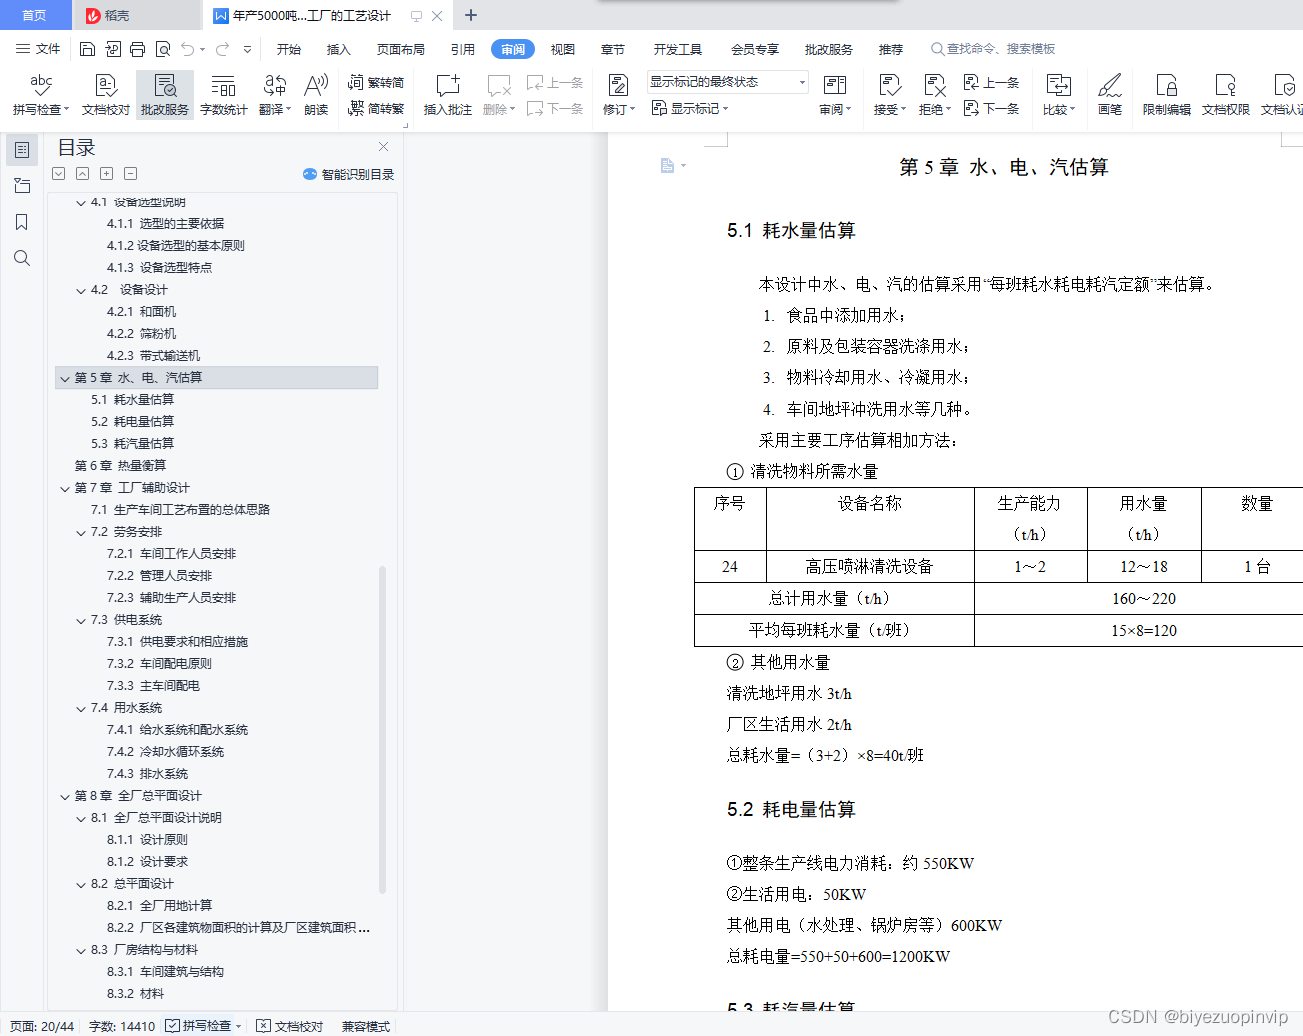Open 文档权限 document permissions
1303x1036 pixels.
(1226, 95)
